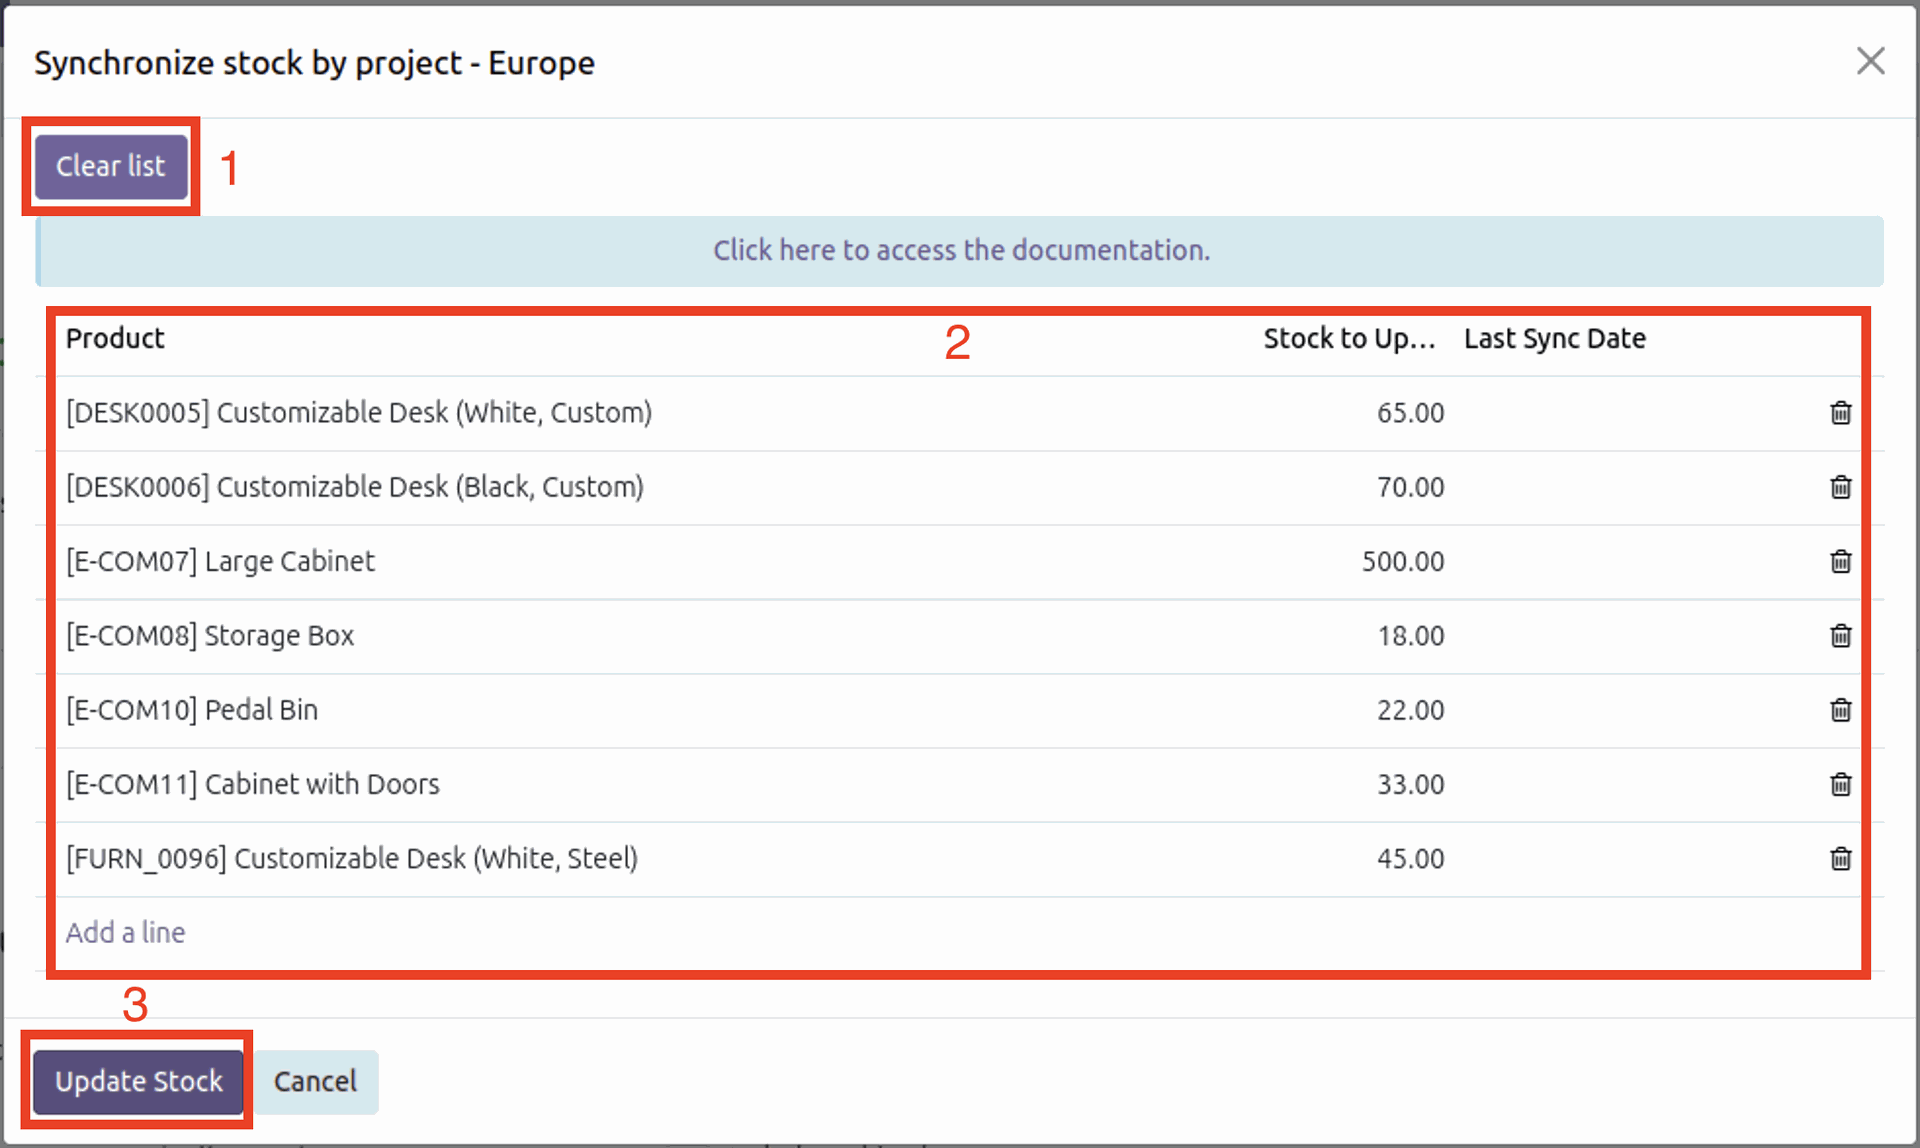The width and height of the screenshot is (1920, 1148).
Task: Edit the 65.00 stock quantity field
Action: (1409, 413)
